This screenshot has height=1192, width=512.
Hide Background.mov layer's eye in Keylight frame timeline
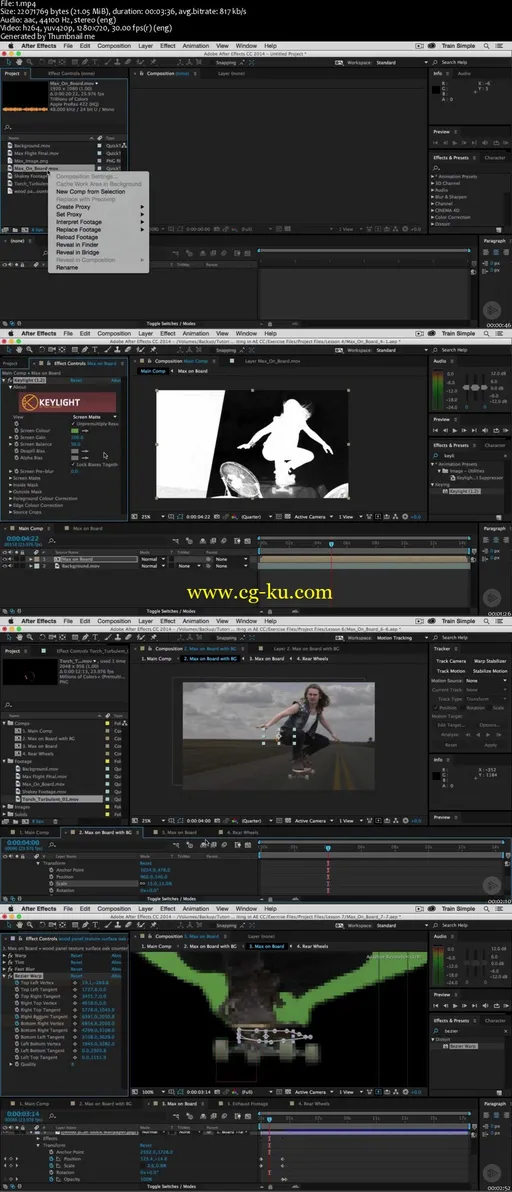[5, 566]
